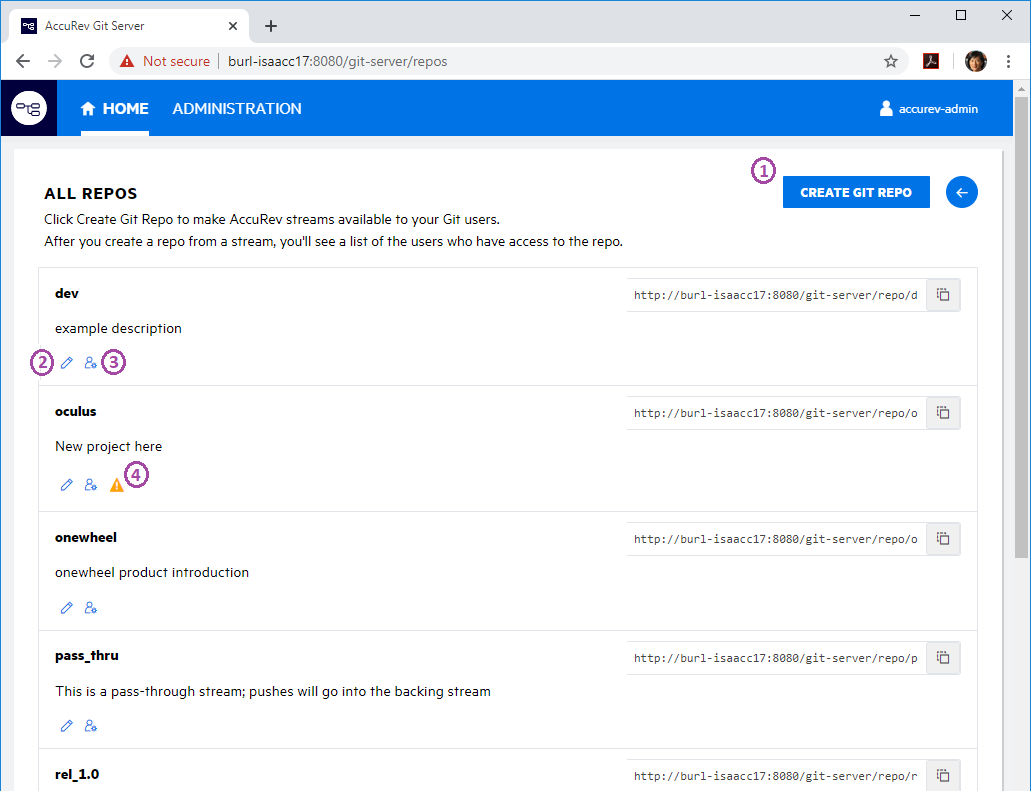This screenshot has height=791, width=1031.
Task: Copy the pass_thru repo URL
Action: (x=942, y=658)
